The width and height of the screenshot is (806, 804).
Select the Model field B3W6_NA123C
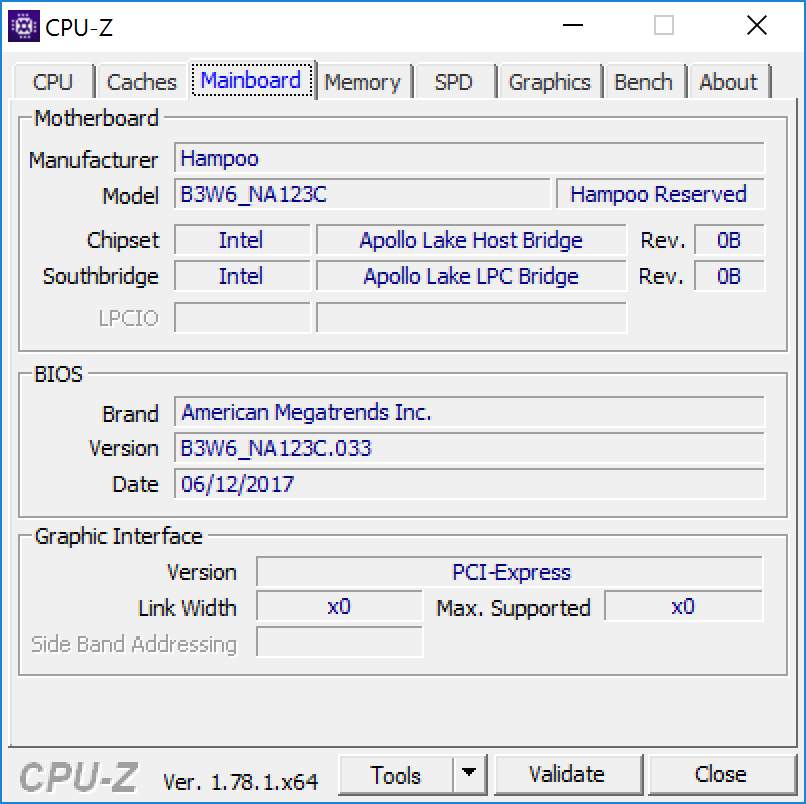point(362,194)
